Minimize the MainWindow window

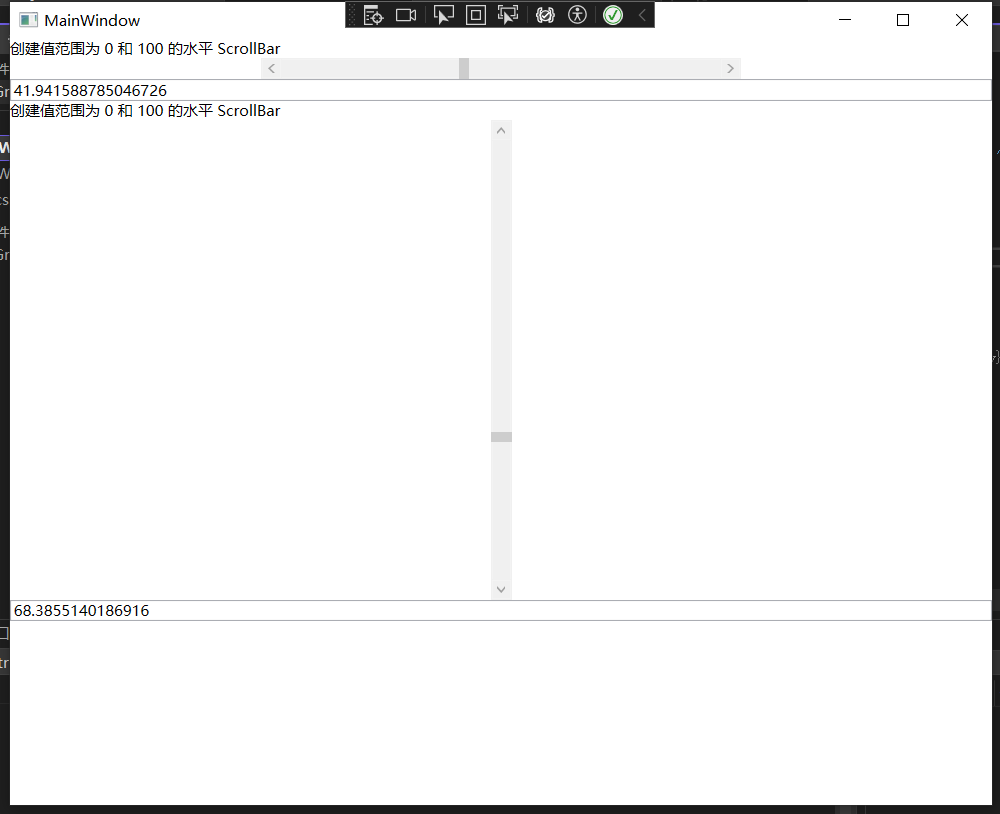click(x=845, y=20)
